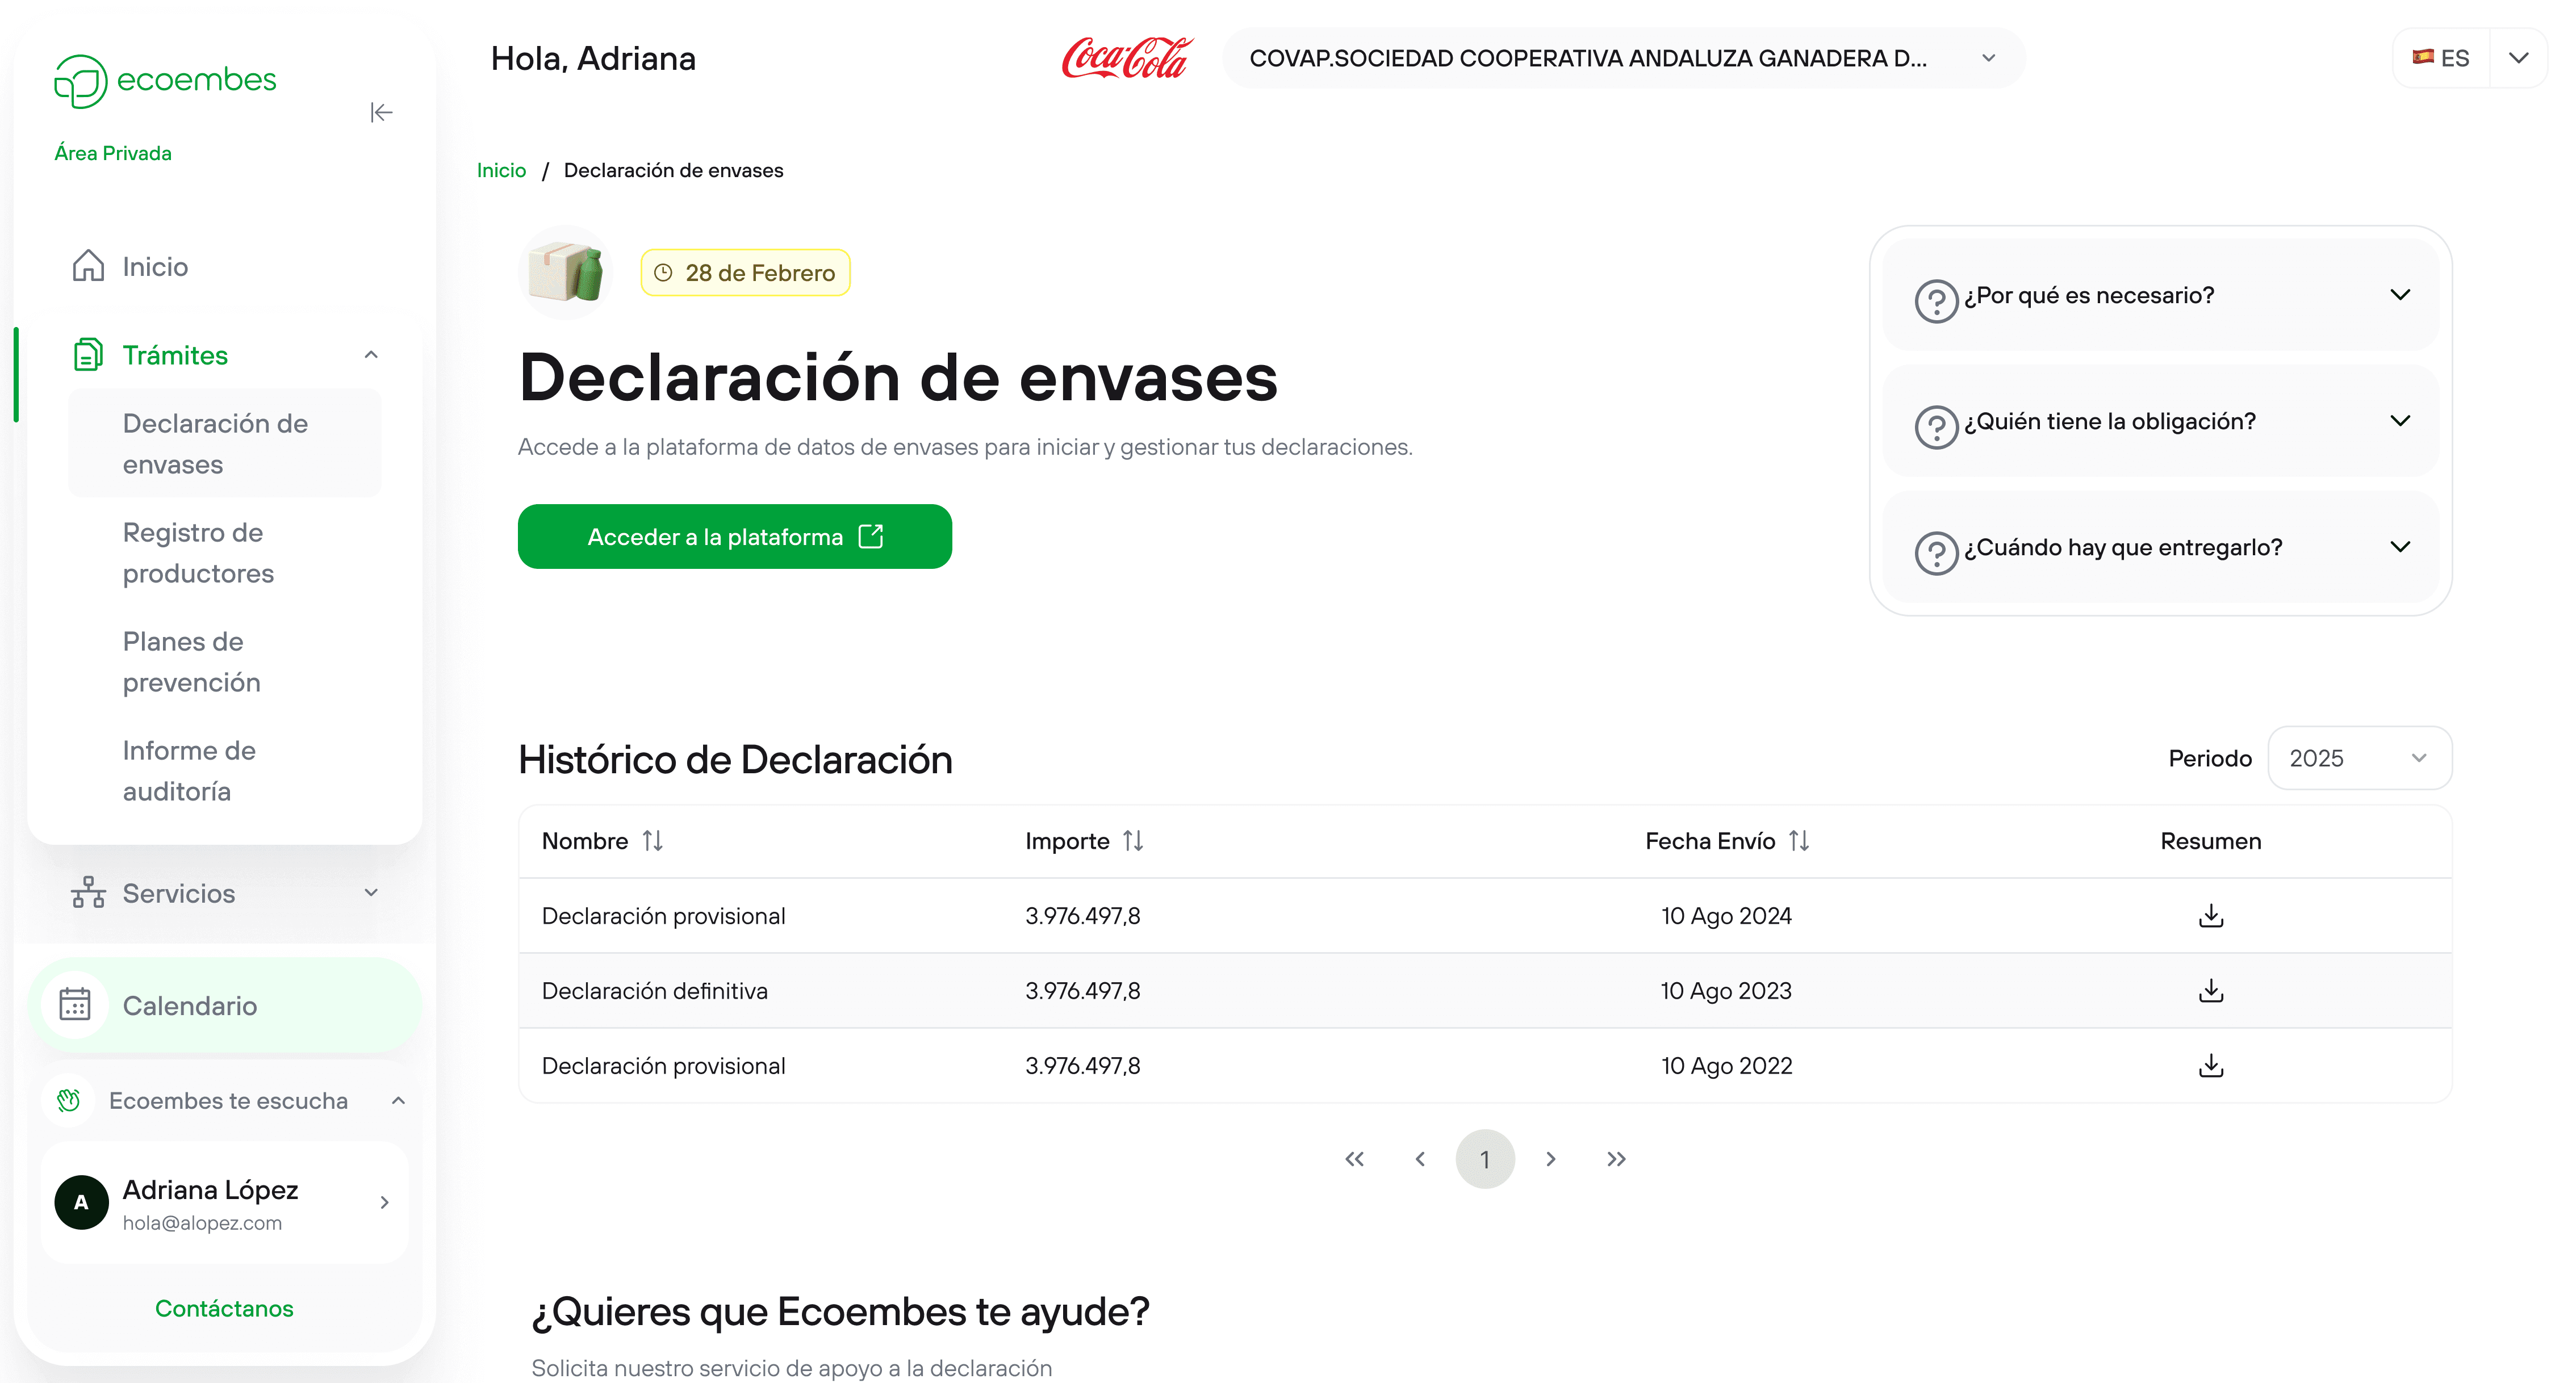This screenshot has width=2576, height=1383.
Task: Collapse the sidebar with the arrow icon
Action: tap(381, 112)
